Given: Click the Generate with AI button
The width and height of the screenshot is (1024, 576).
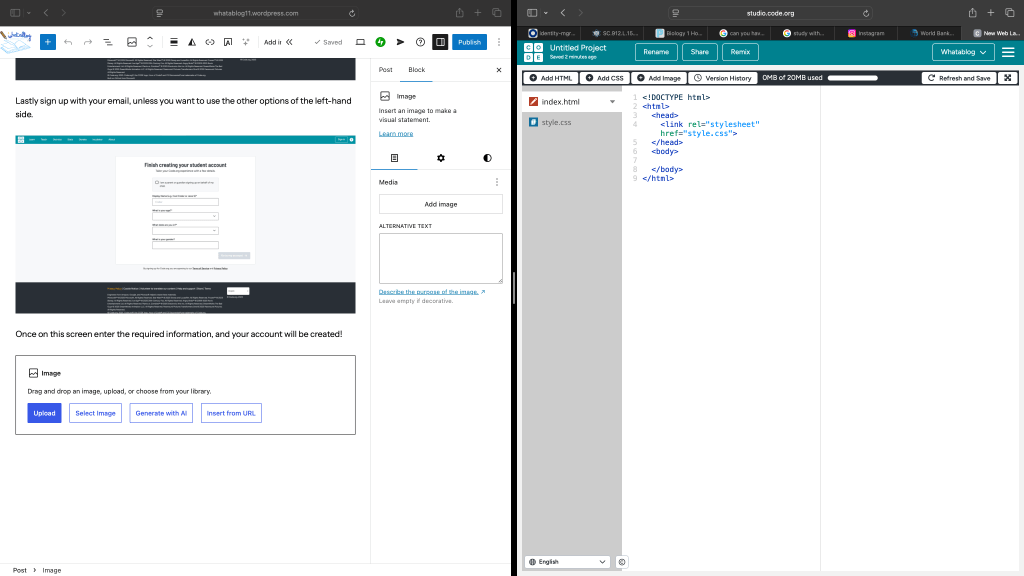Looking at the screenshot, I should 161,413.
